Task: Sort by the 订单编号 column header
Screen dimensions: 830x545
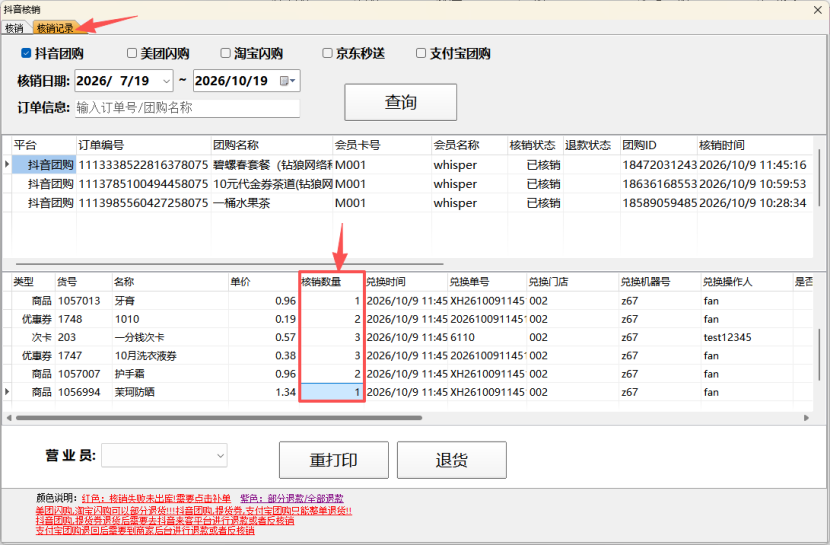Action: click(143, 145)
